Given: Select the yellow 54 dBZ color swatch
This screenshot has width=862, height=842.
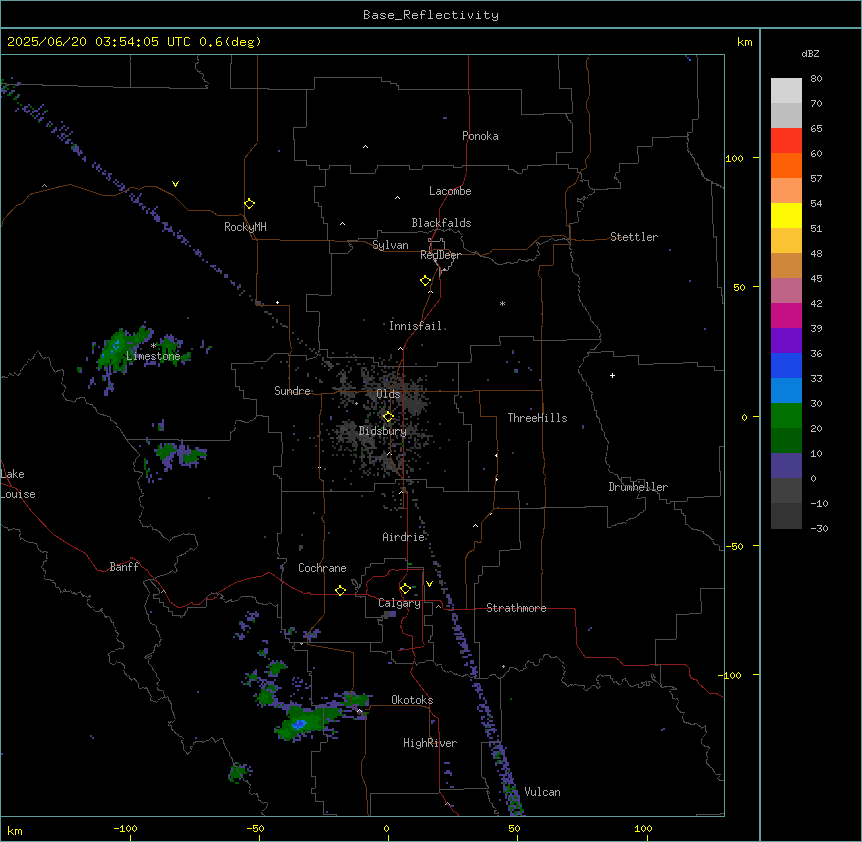Looking at the screenshot, I should pos(786,215).
